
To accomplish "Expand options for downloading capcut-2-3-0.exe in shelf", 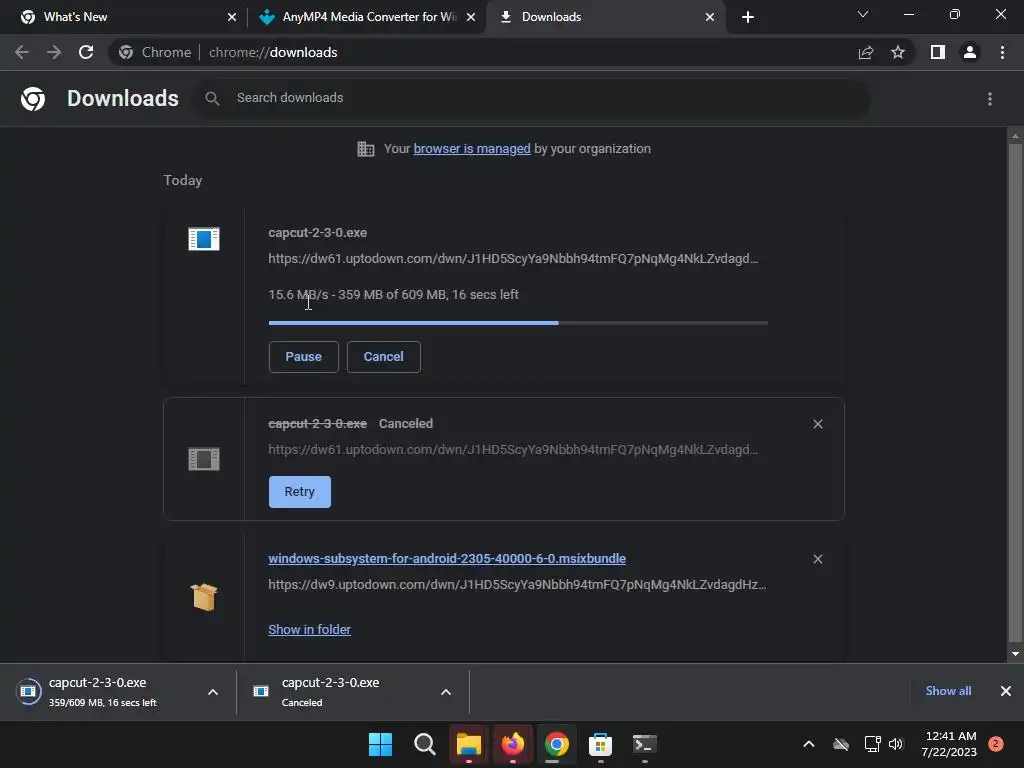I will [213, 692].
